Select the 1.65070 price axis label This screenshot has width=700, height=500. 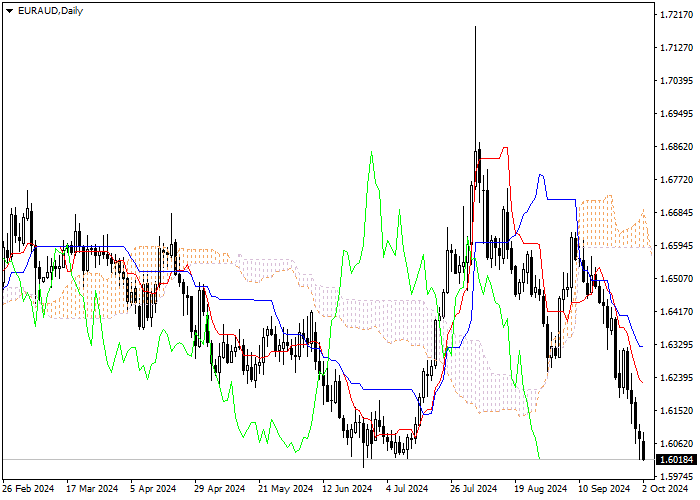(676, 279)
